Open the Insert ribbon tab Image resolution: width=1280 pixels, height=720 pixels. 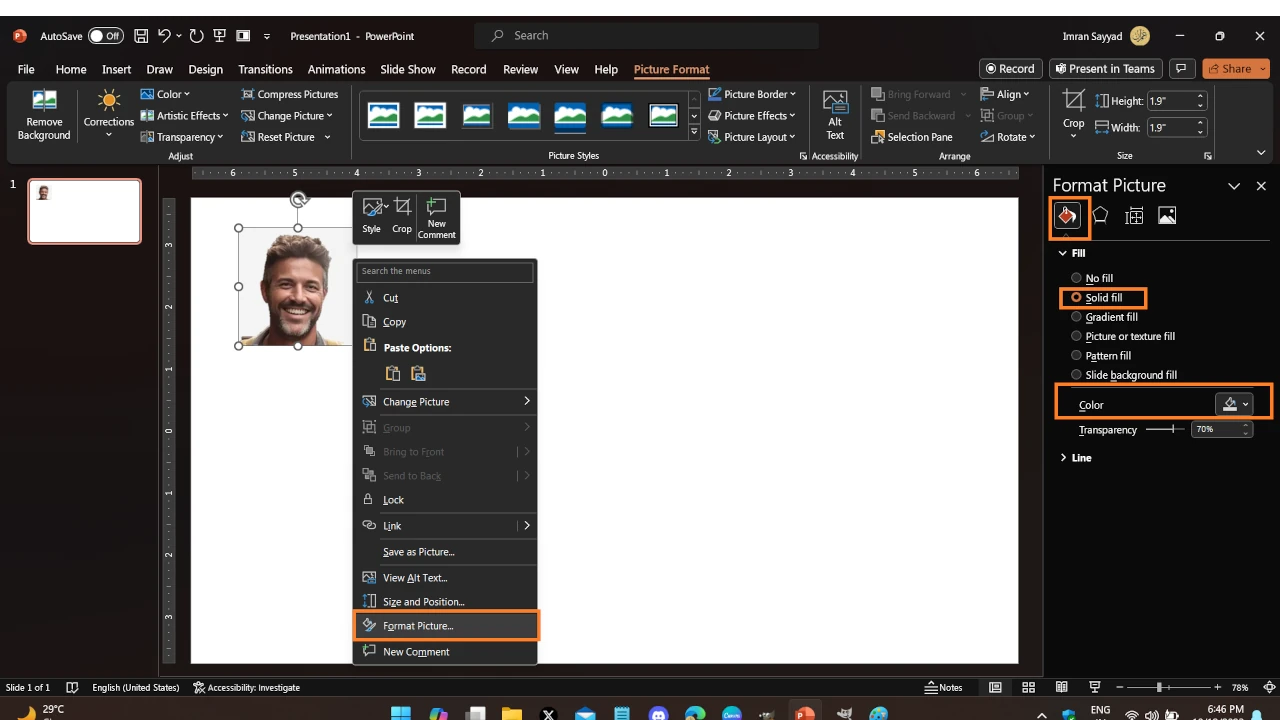coord(116,70)
